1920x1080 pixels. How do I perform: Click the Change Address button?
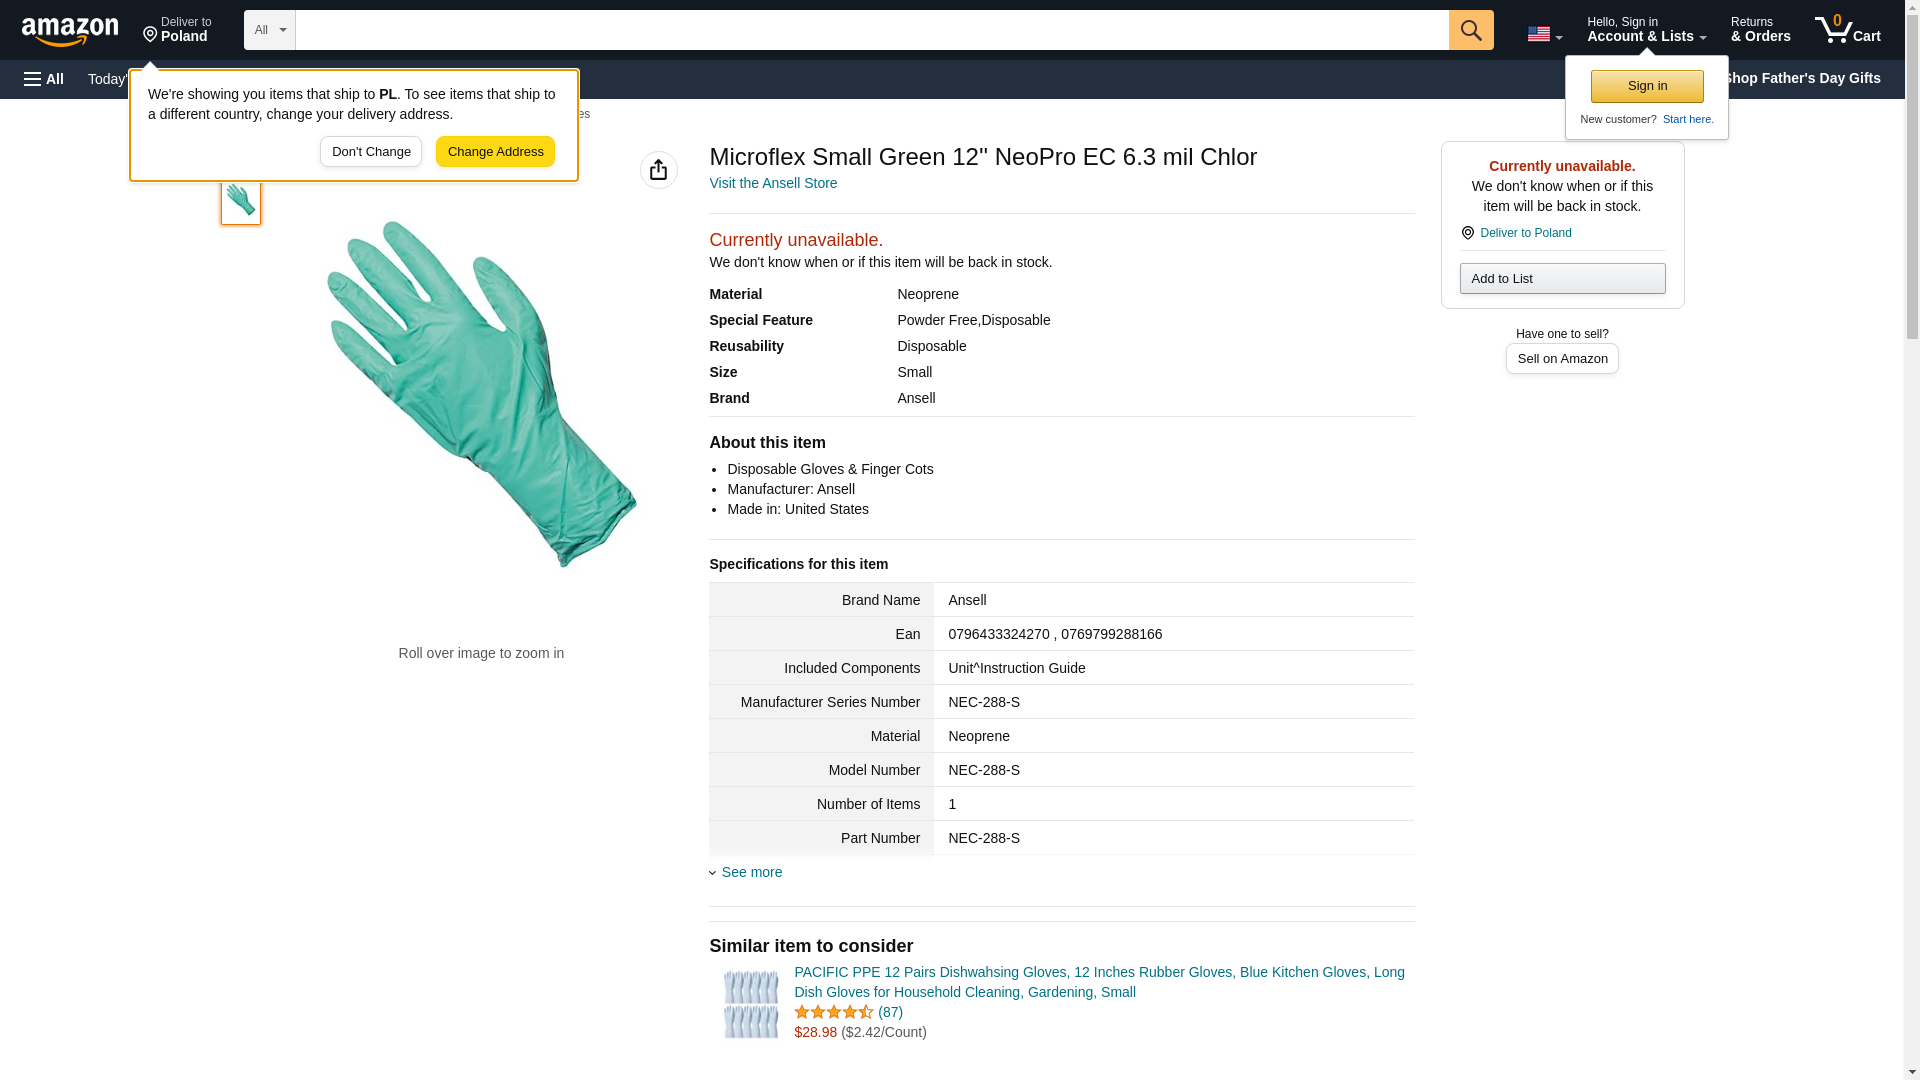click(x=495, y=152)
